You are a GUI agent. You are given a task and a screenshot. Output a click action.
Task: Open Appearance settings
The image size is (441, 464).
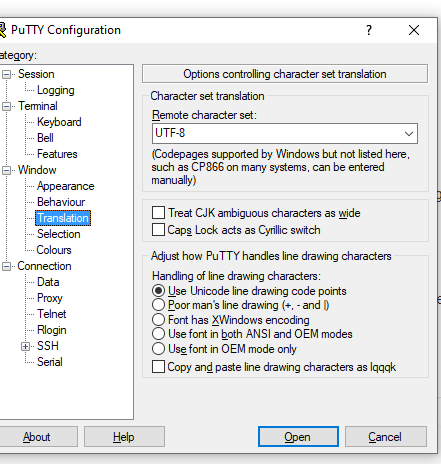coord(66,186)
